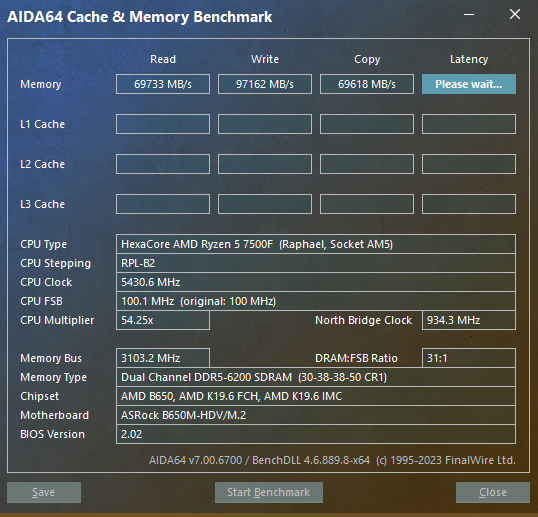Click the Memory row label
This screenshot has height=517, width=538.
click(40, 84)
